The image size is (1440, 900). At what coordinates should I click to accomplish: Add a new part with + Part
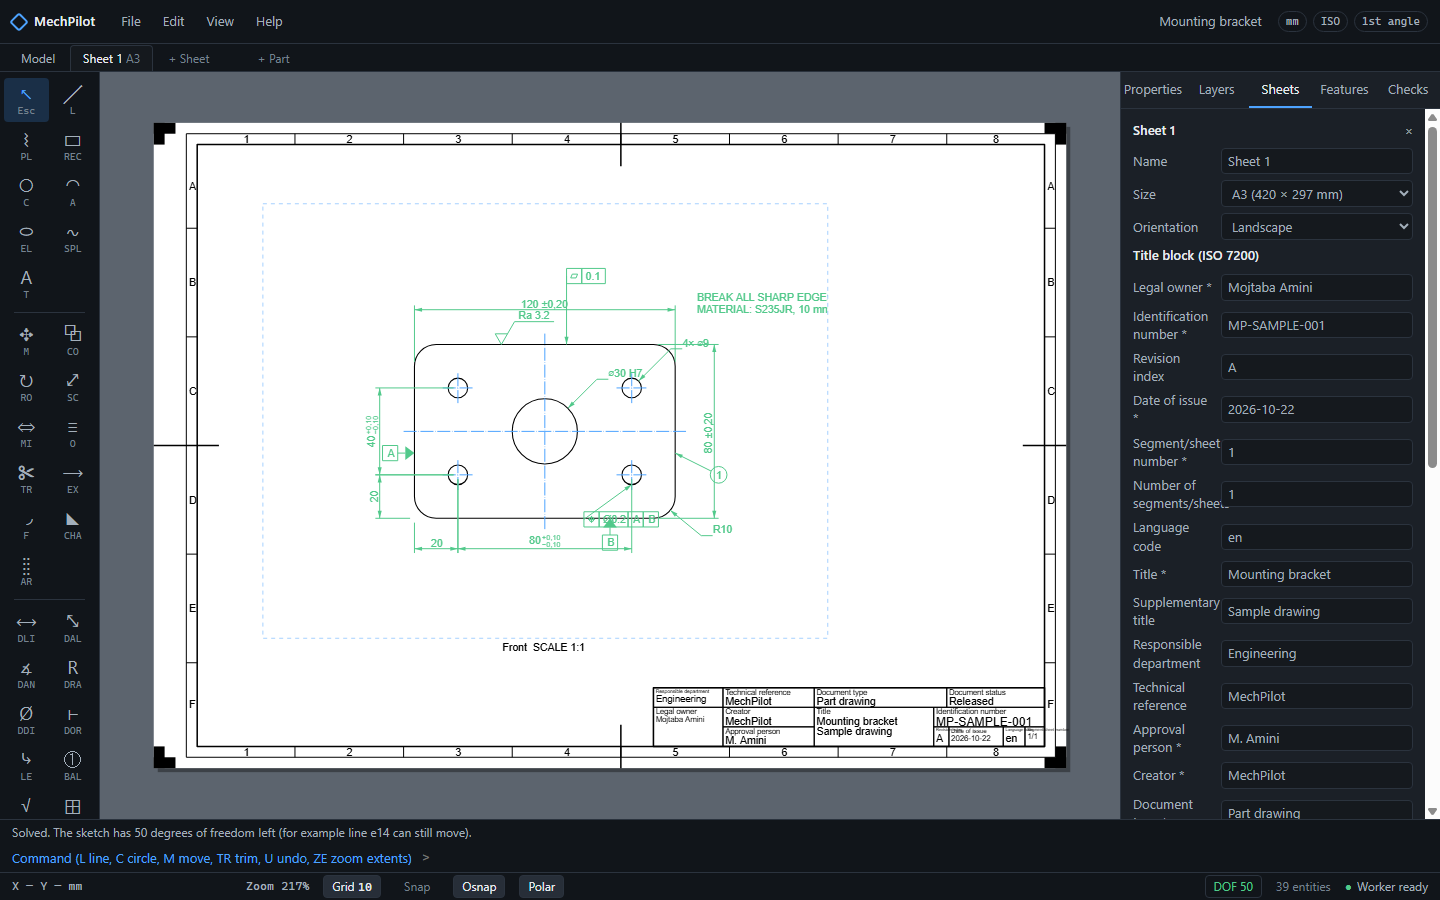click(274, 59)
